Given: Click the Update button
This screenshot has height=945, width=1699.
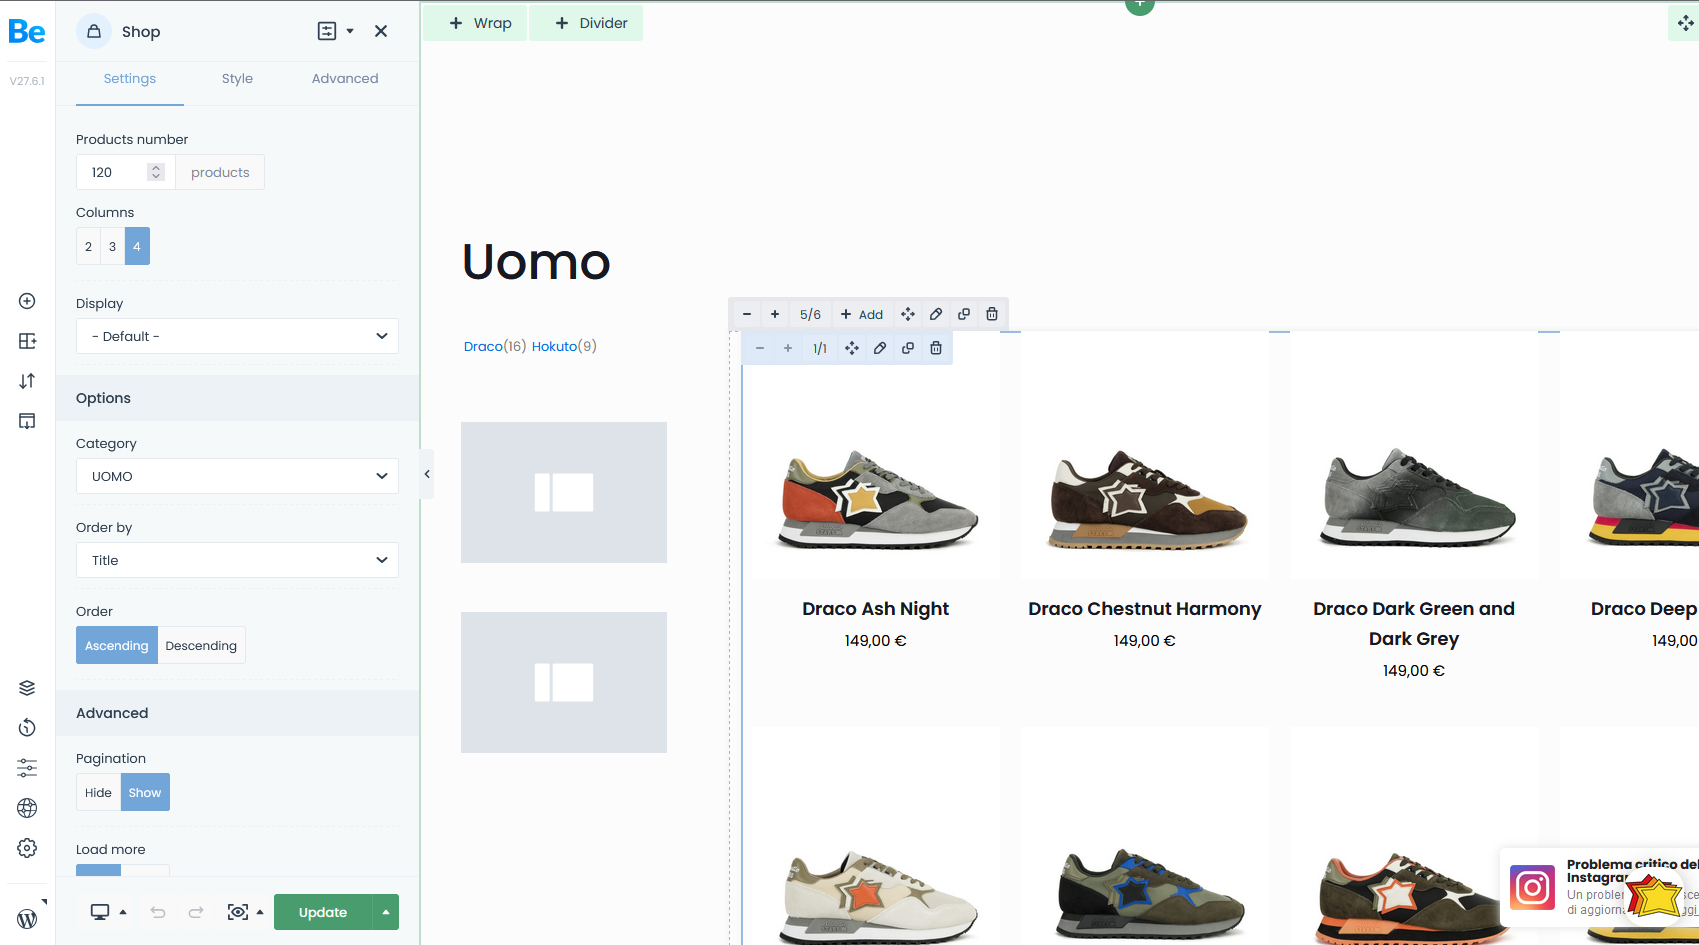Looking at the screenshot, I should click(x=323, y=912).
